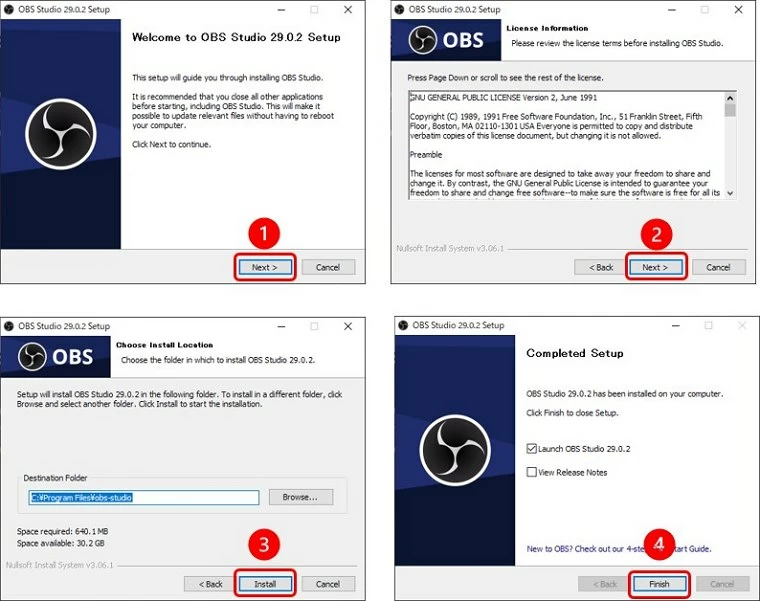Click the license text scrollbar thumb
760x601 pixels.
click(730, 110)
